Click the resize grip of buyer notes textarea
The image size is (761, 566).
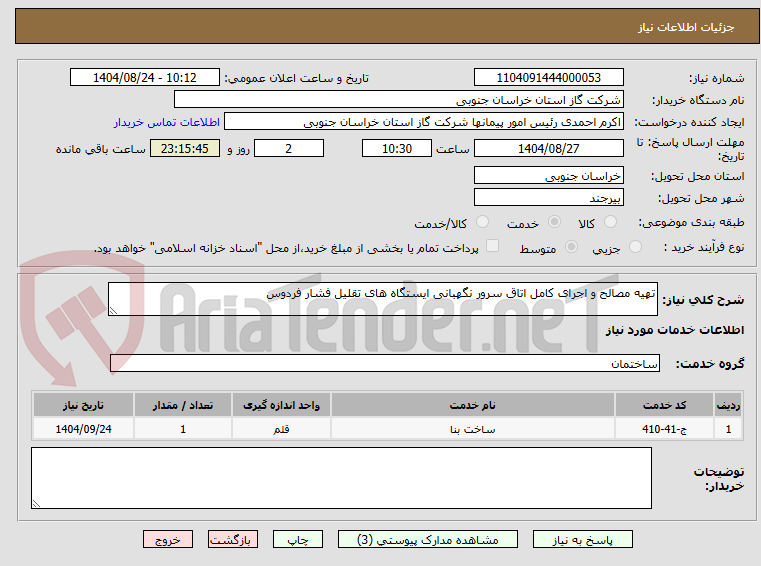point(36,504)
